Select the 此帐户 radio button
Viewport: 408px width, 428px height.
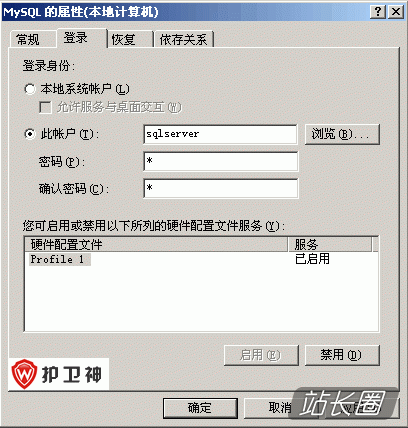[30, 134]
